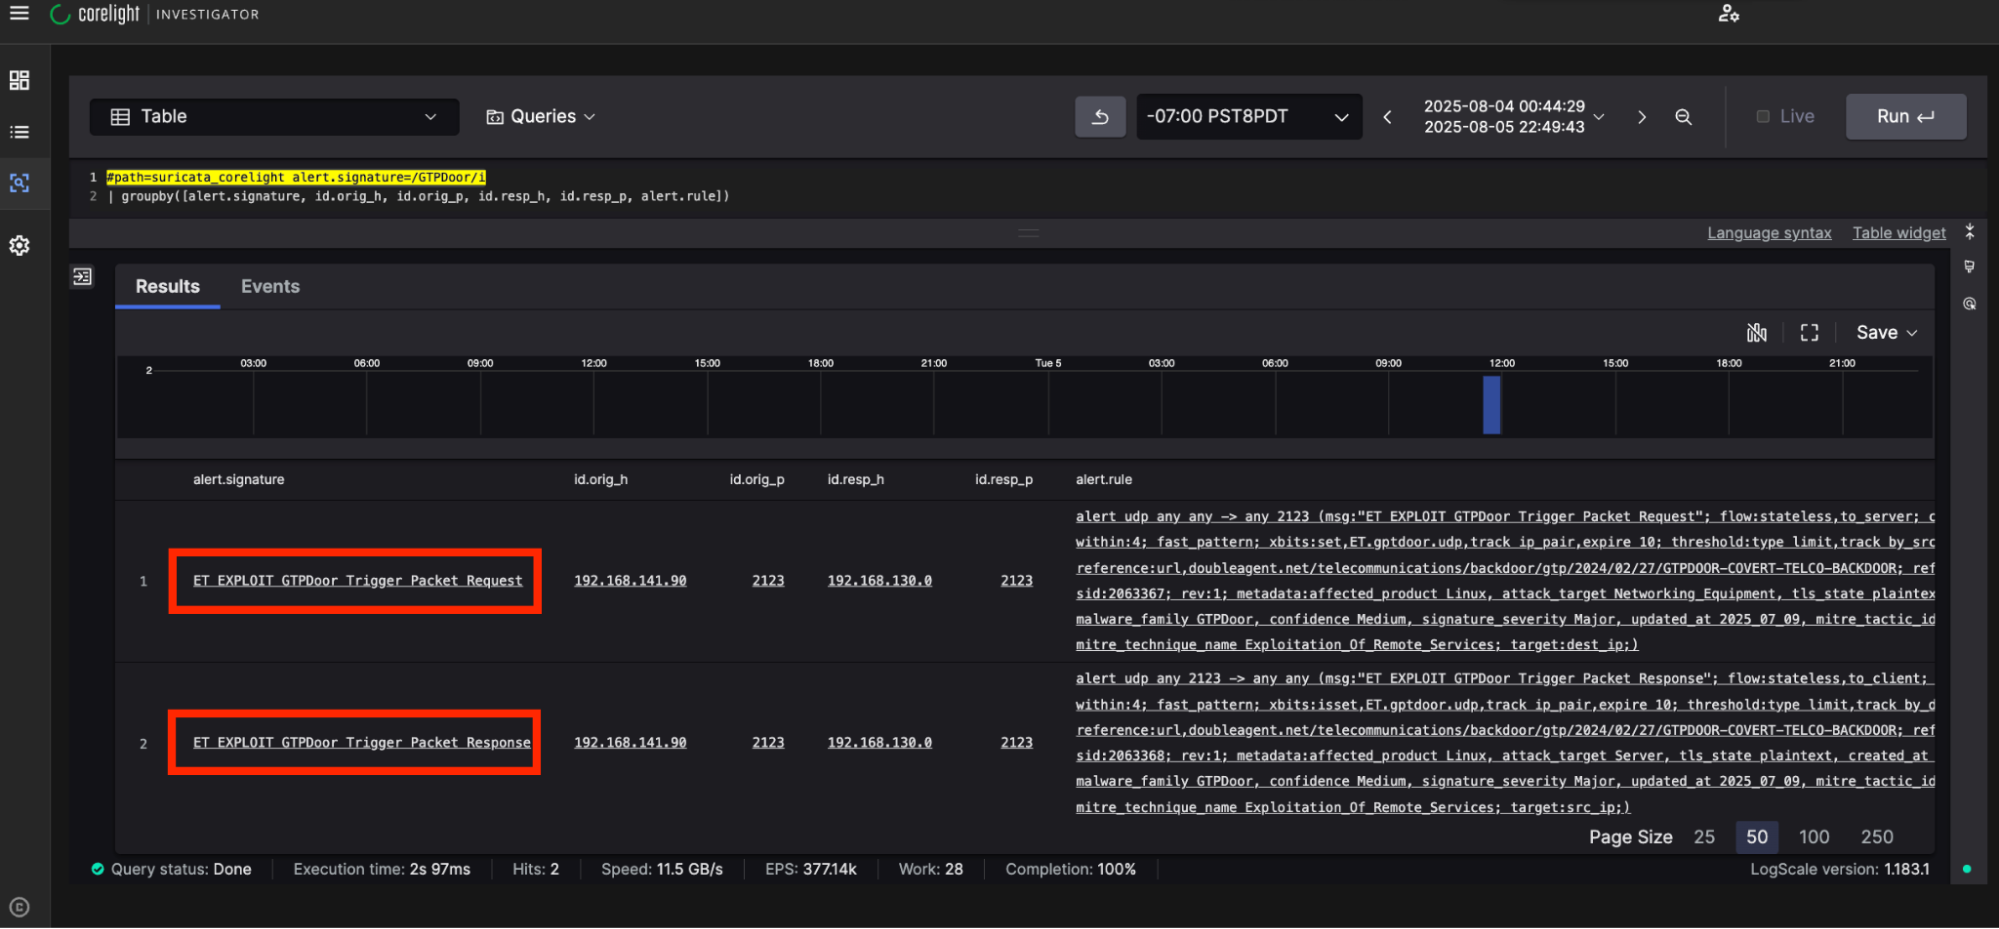Expand the Queries dropdown
This screenshot has width=1999, height=929.
pos(541,117)
